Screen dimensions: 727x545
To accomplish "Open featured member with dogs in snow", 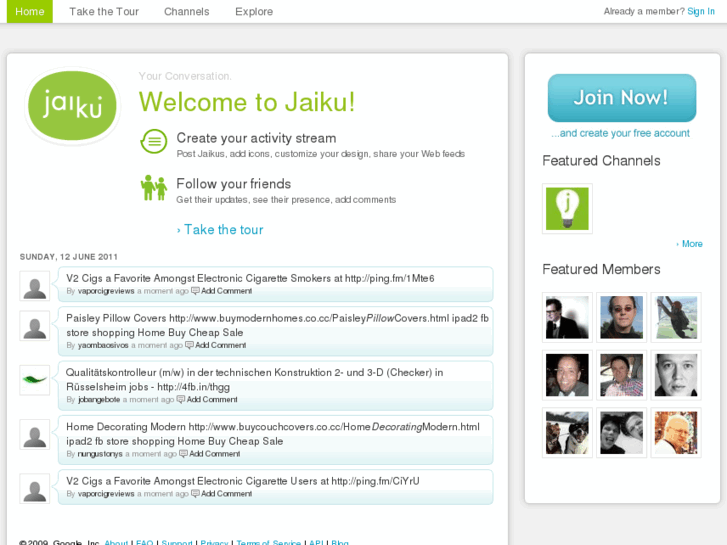I will (x=567, y=433).
